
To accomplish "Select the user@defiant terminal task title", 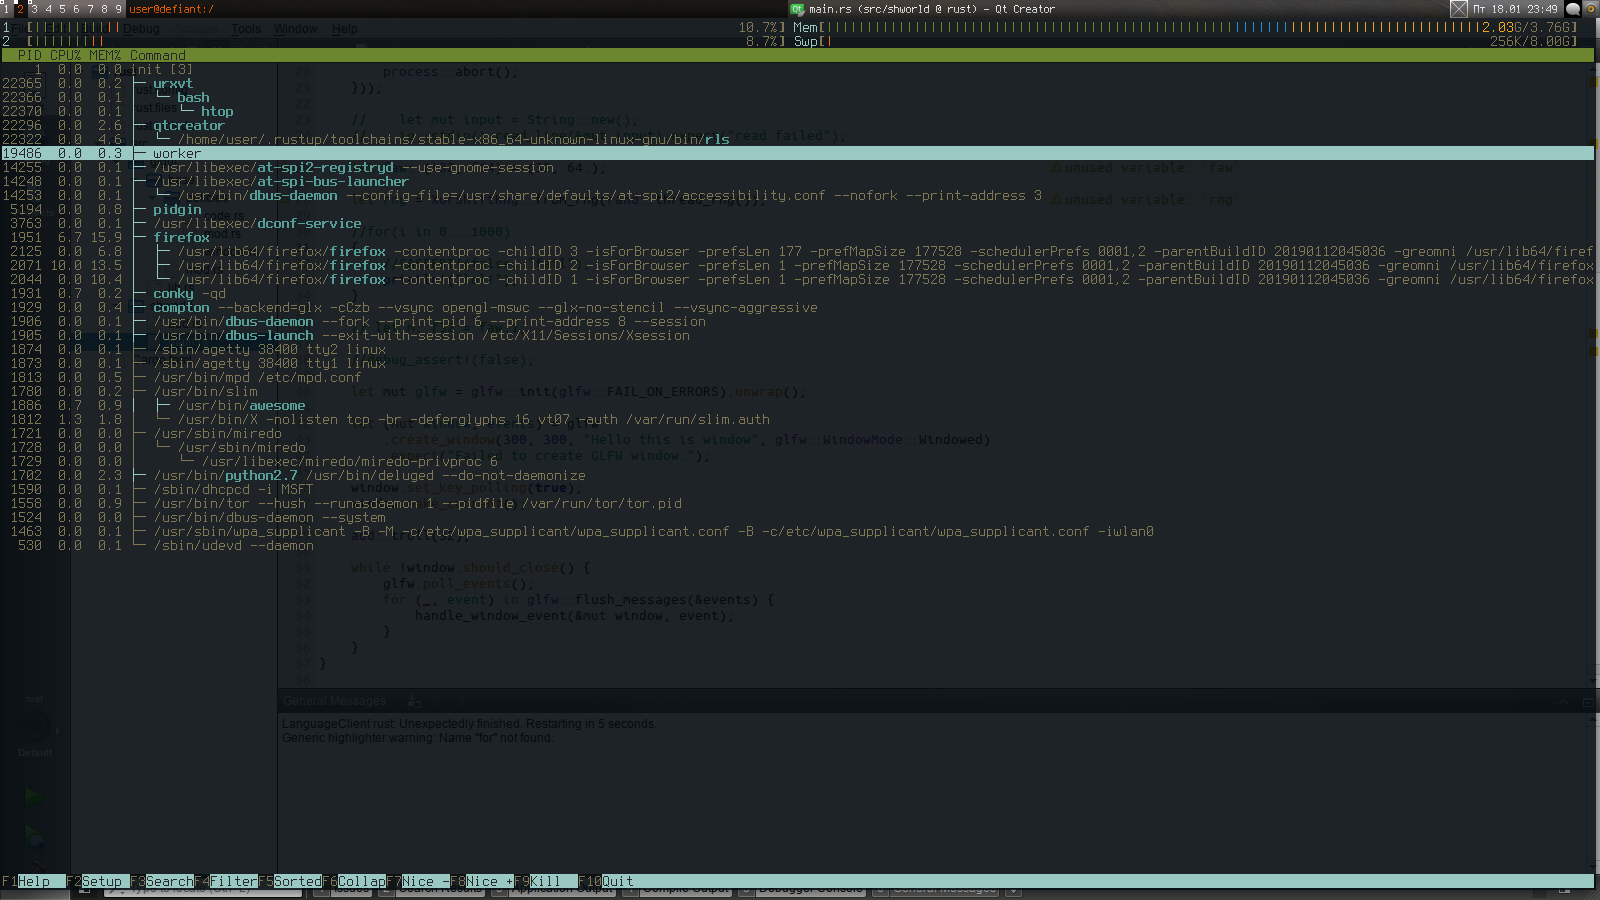I will 171,9.
